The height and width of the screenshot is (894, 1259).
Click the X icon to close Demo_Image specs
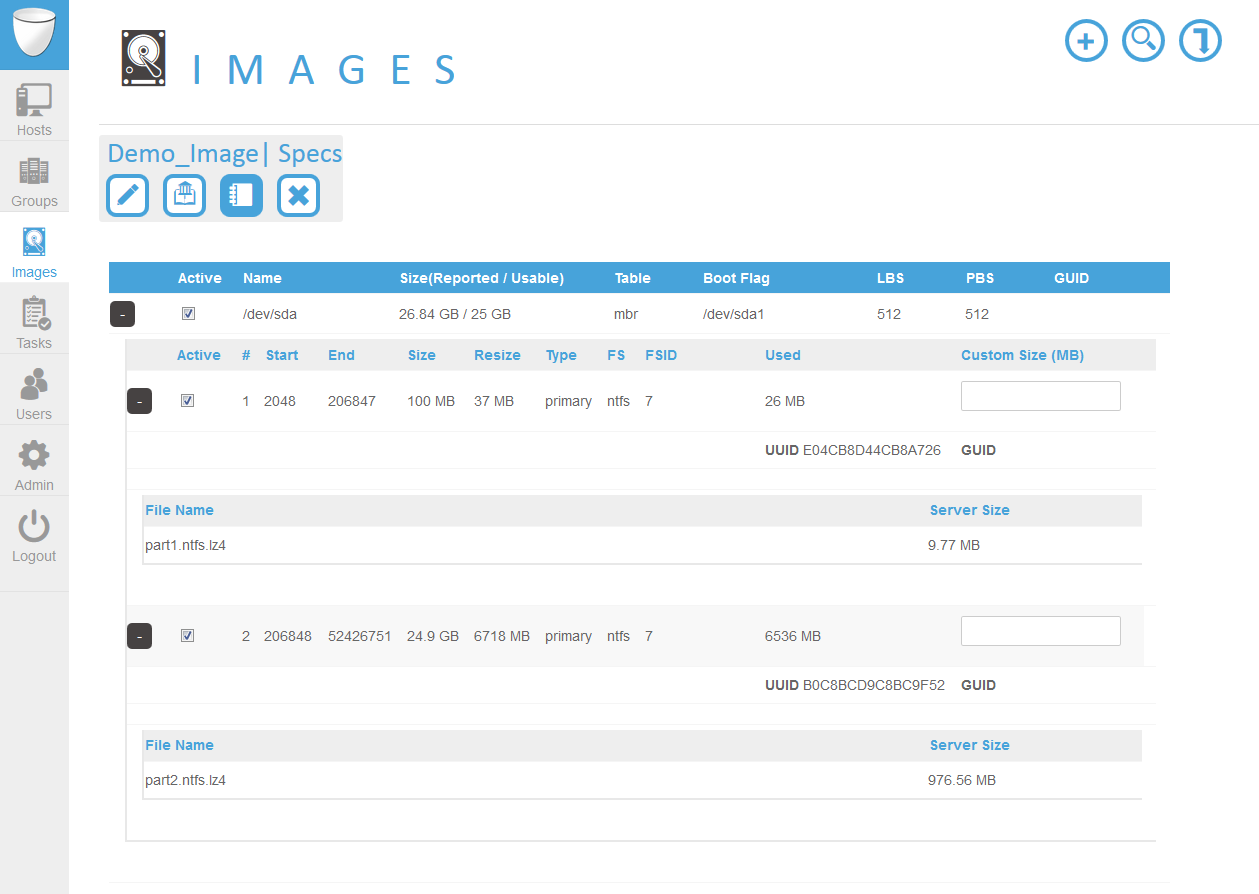(x=298, y=195)
